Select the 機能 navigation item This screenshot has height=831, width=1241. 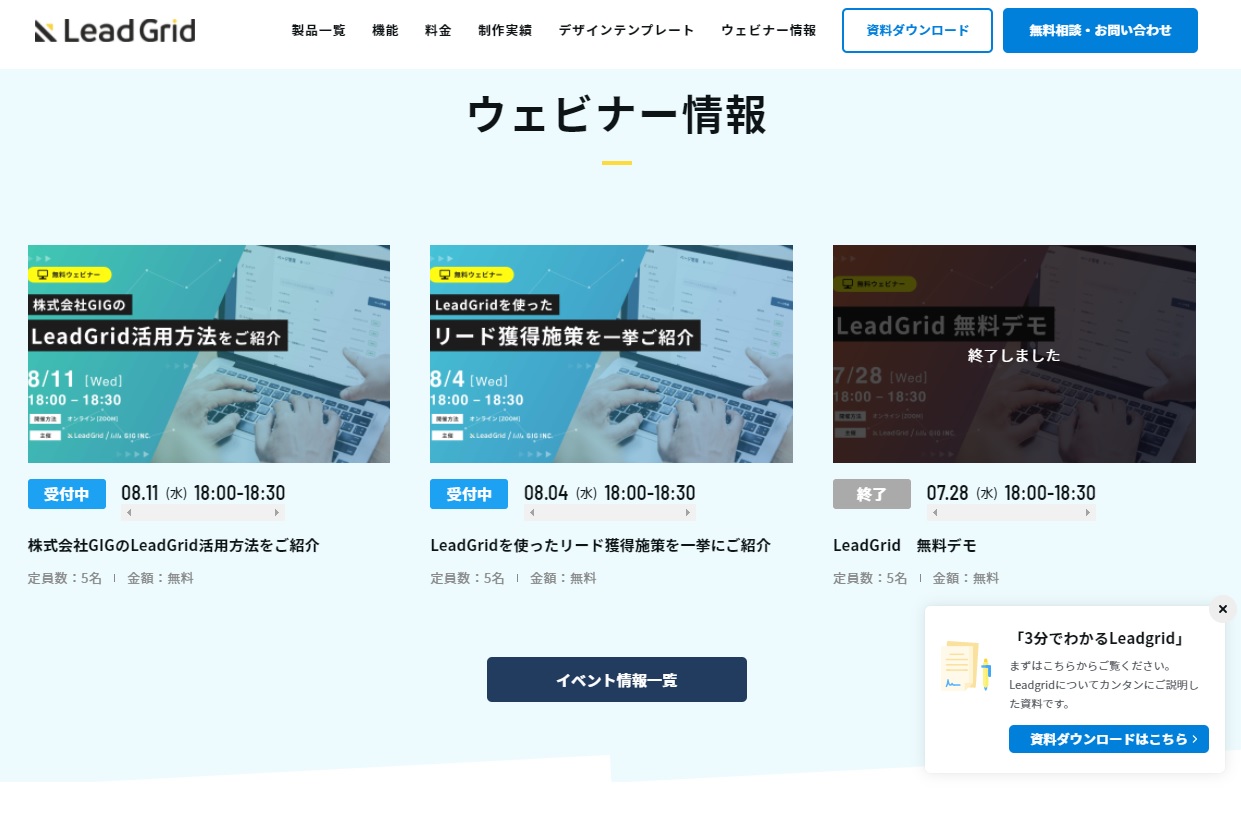385,30
